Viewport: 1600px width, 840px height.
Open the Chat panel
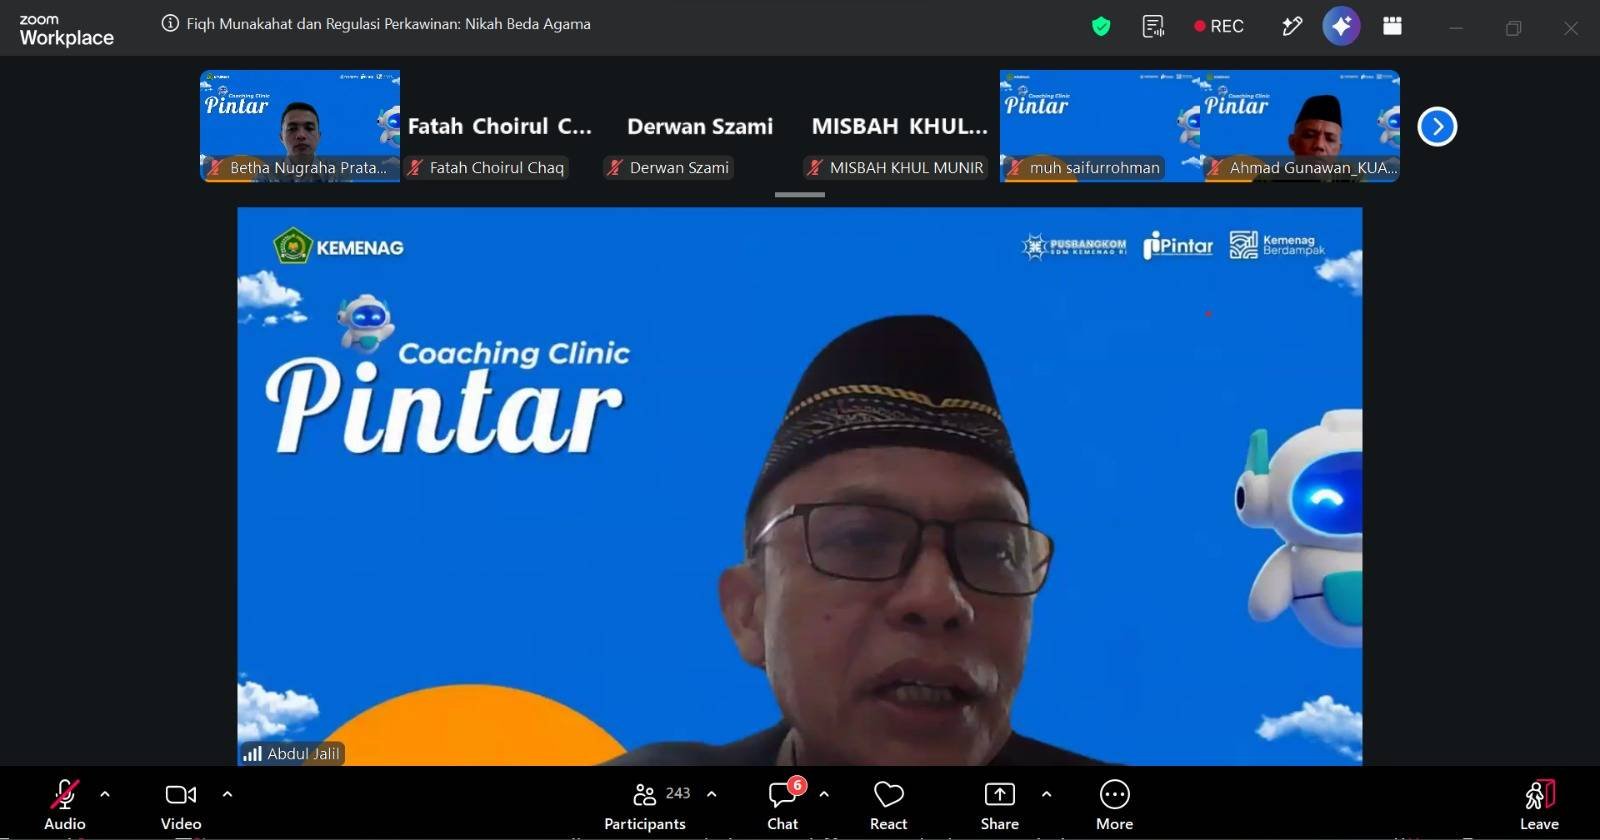pyautogui.click(x=783, y=804)
